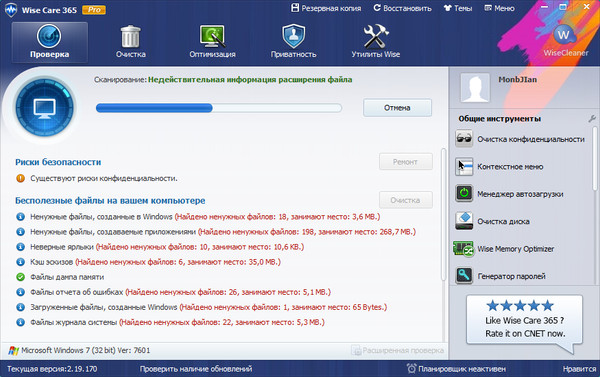Click the Бесполезные файлы на вашем компьютере heading
600x377 pixels.
110,201
